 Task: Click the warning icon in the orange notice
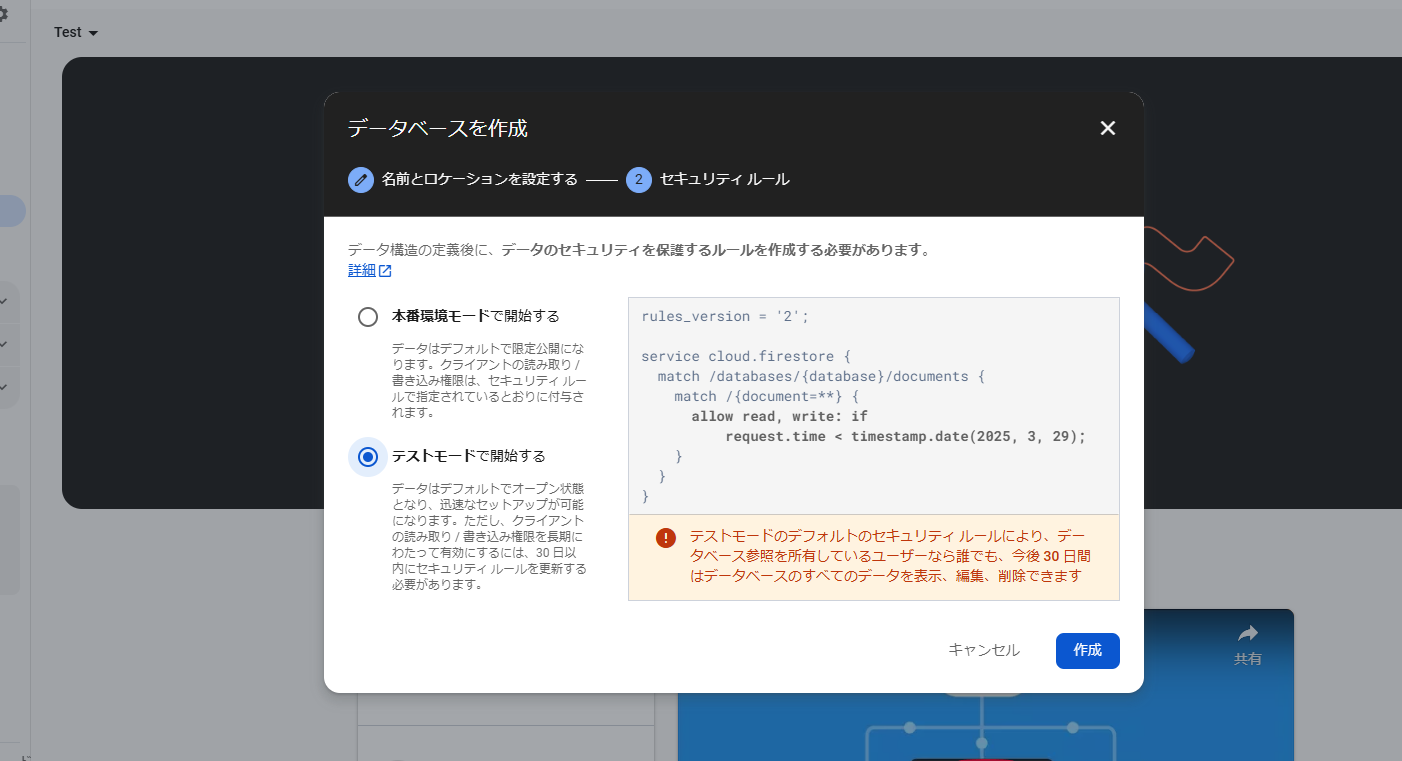(x=666, y=537)
